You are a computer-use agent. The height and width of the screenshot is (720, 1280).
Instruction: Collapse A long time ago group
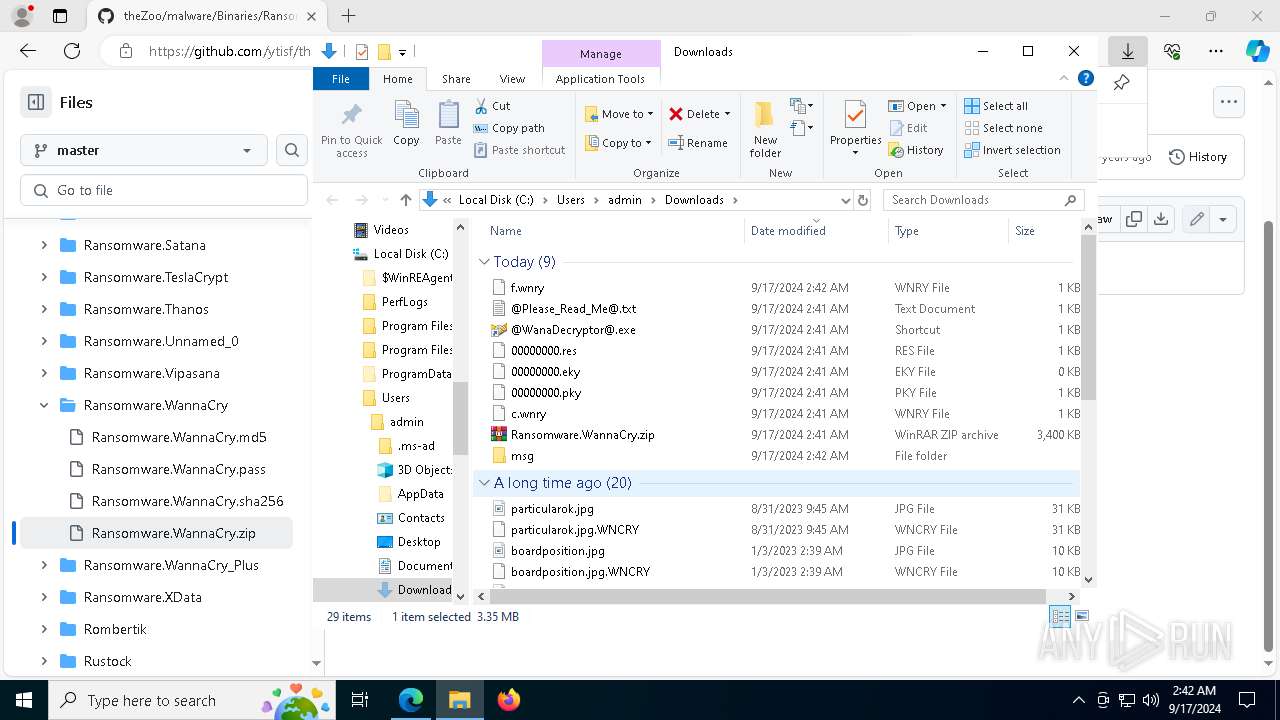pos(485,483)
